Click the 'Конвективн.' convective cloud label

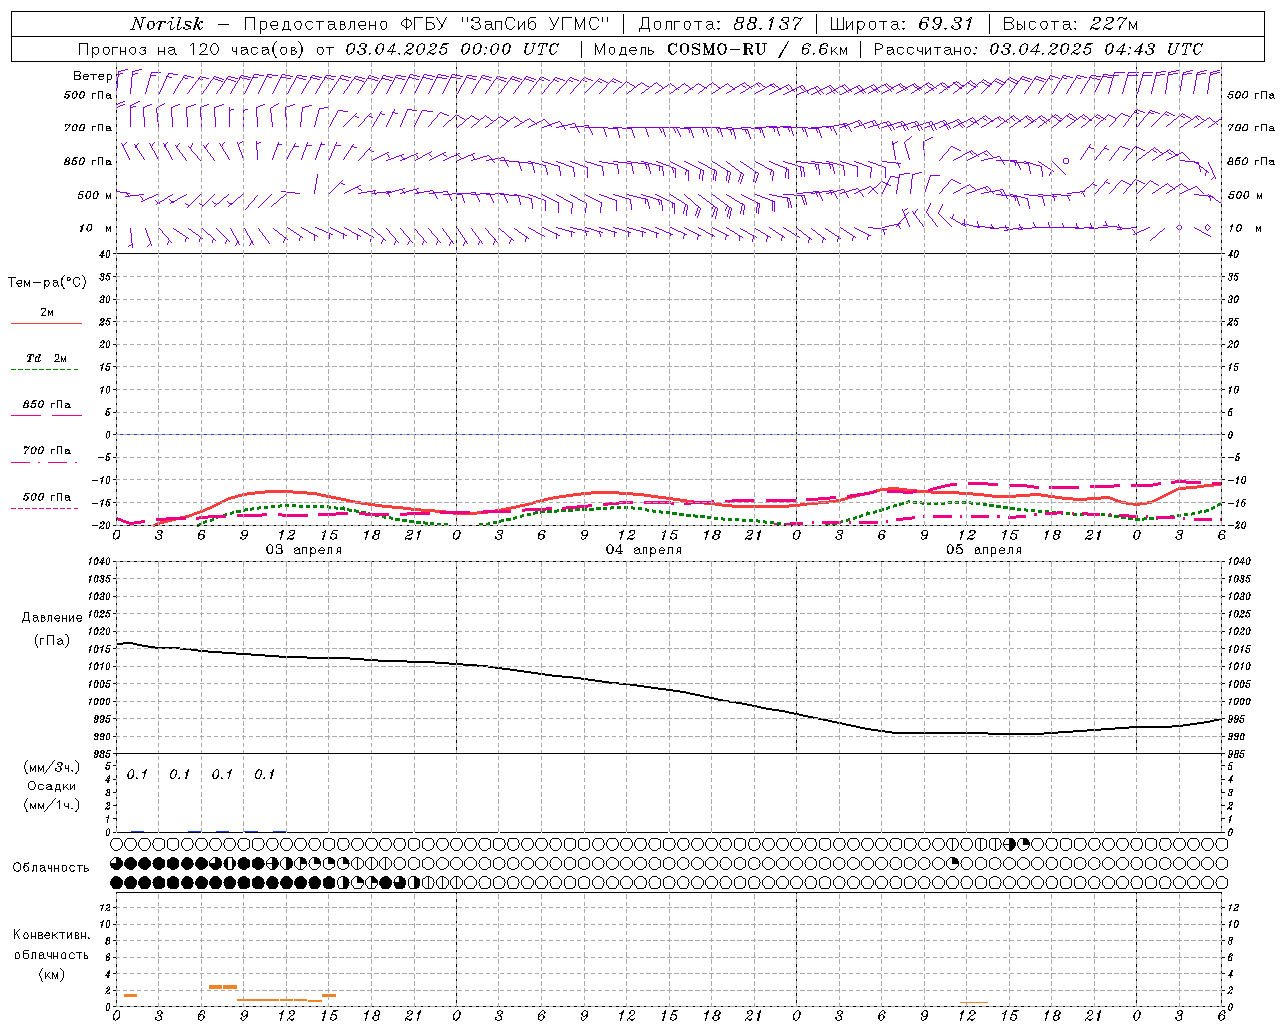[51, 935]
